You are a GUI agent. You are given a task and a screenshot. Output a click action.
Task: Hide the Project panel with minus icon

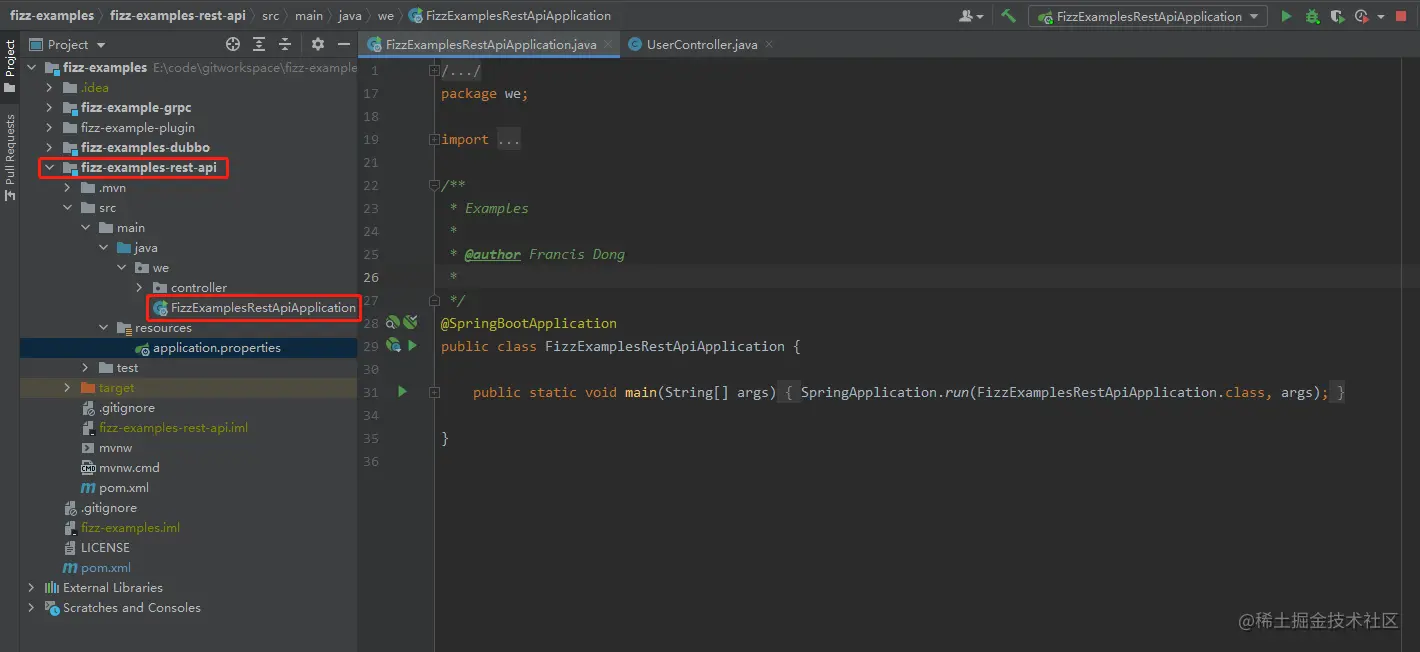344,44
